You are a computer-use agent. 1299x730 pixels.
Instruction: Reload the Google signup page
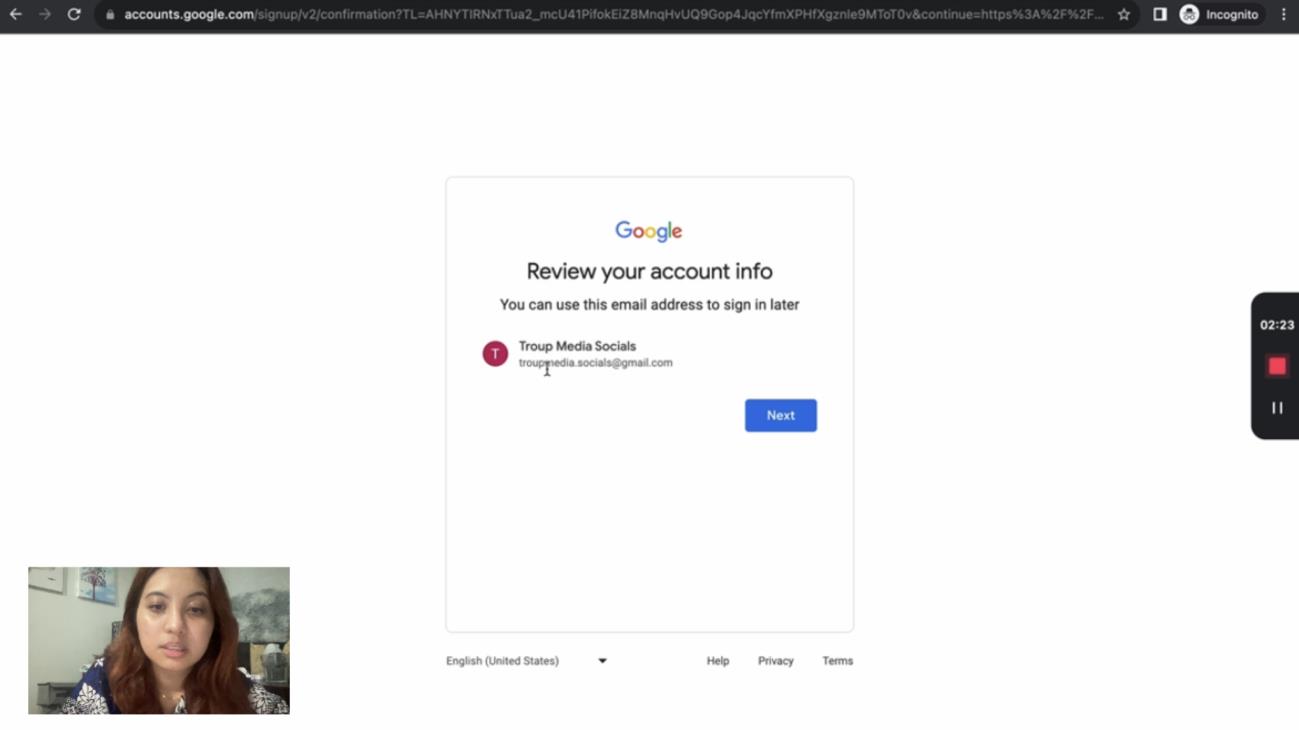click(74, 15)
